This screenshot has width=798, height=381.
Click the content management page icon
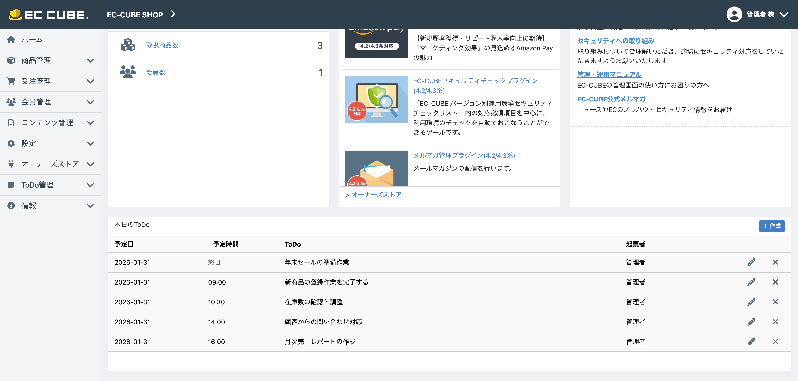click(x=11, y=123)
